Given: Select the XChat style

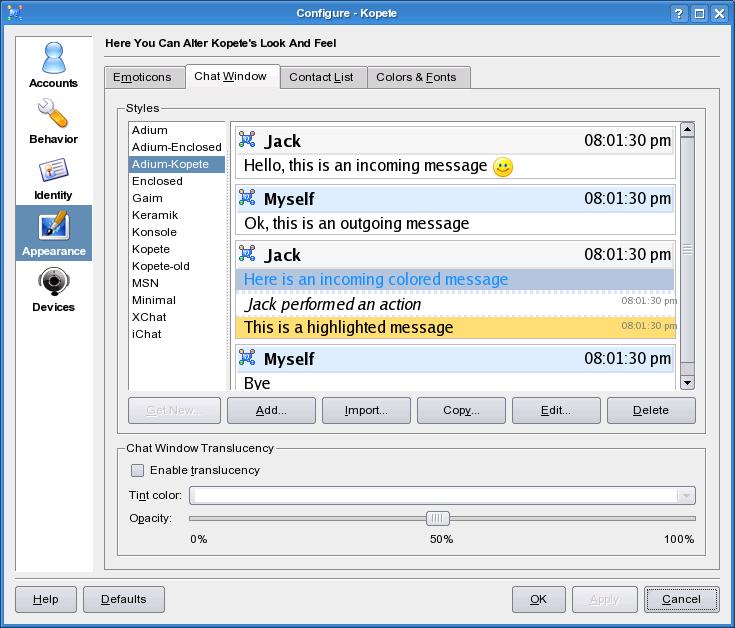Looking at the screenshot, I should click(177, 317).
